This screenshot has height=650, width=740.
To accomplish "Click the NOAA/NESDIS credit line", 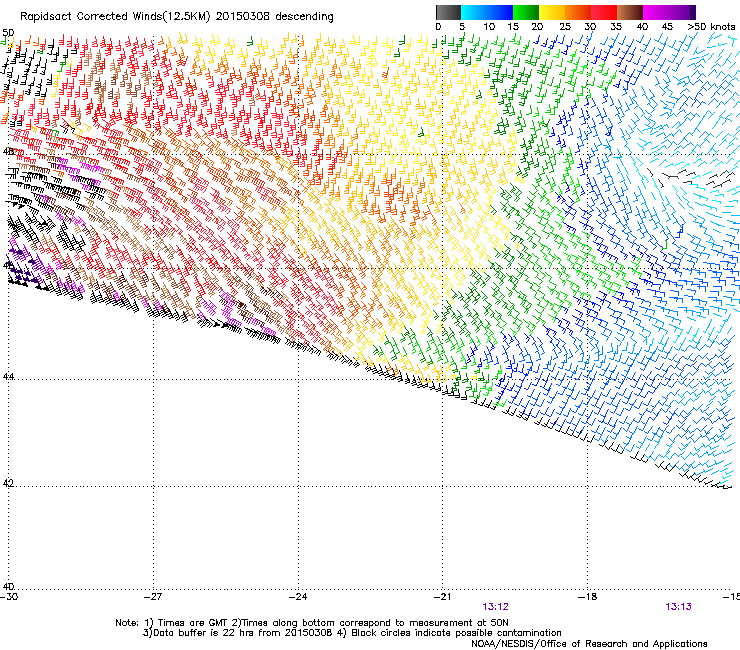I will pyautogui.click(x=589, y=644).
